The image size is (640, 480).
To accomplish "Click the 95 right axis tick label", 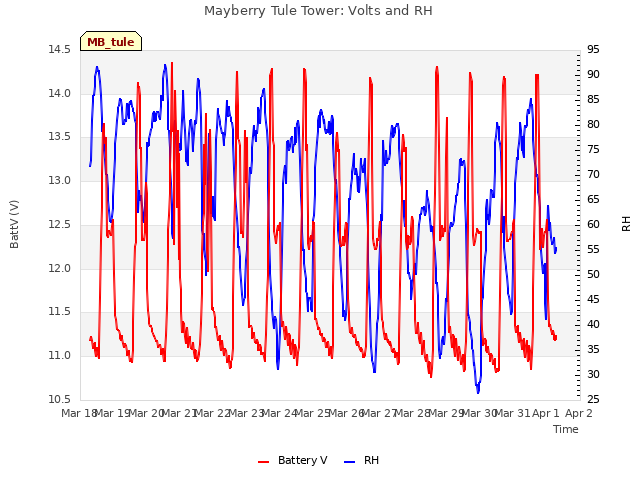I will click(x=593, y=50).
